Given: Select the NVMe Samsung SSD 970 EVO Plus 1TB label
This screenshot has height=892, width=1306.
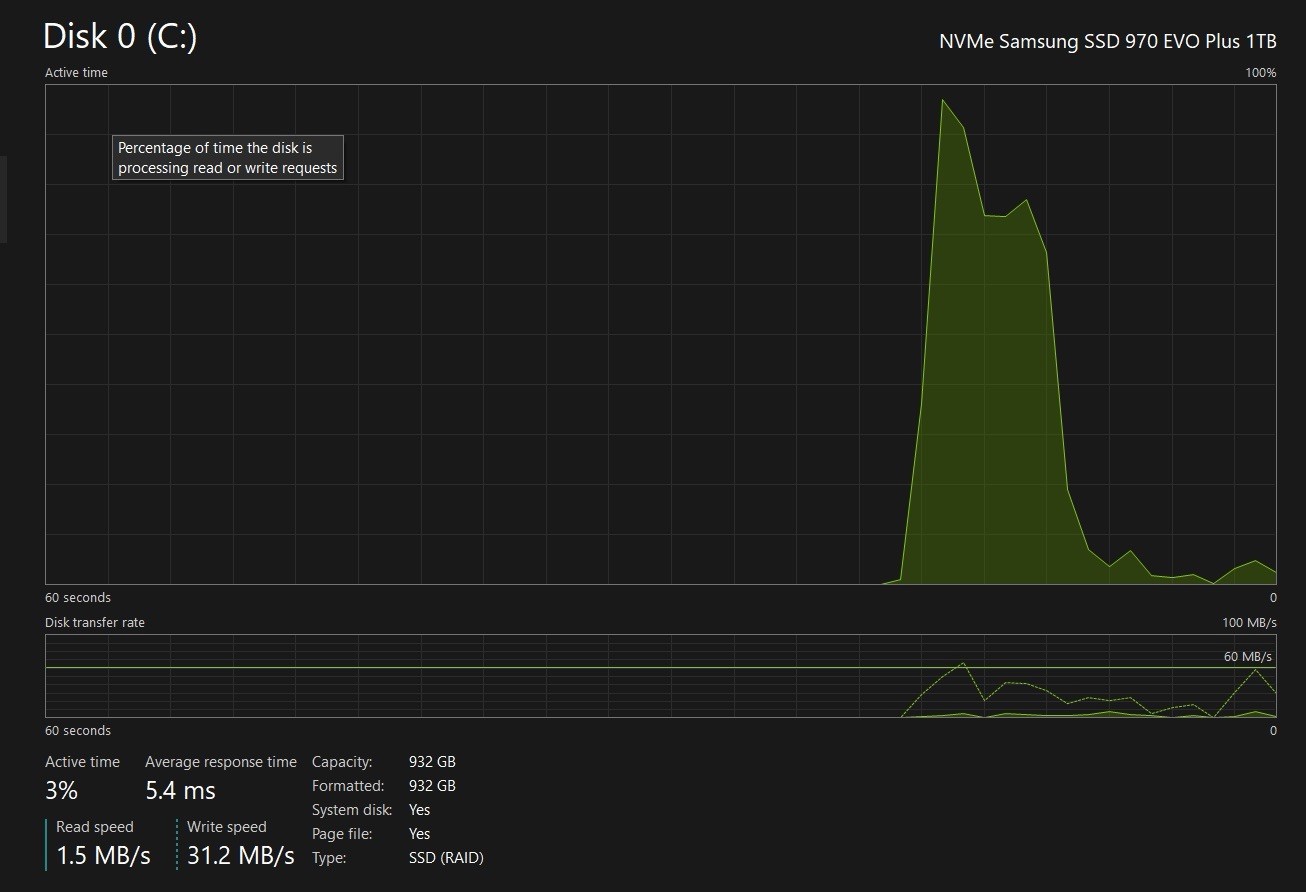Looking at the screenshot, I should tap(1108, 41).
